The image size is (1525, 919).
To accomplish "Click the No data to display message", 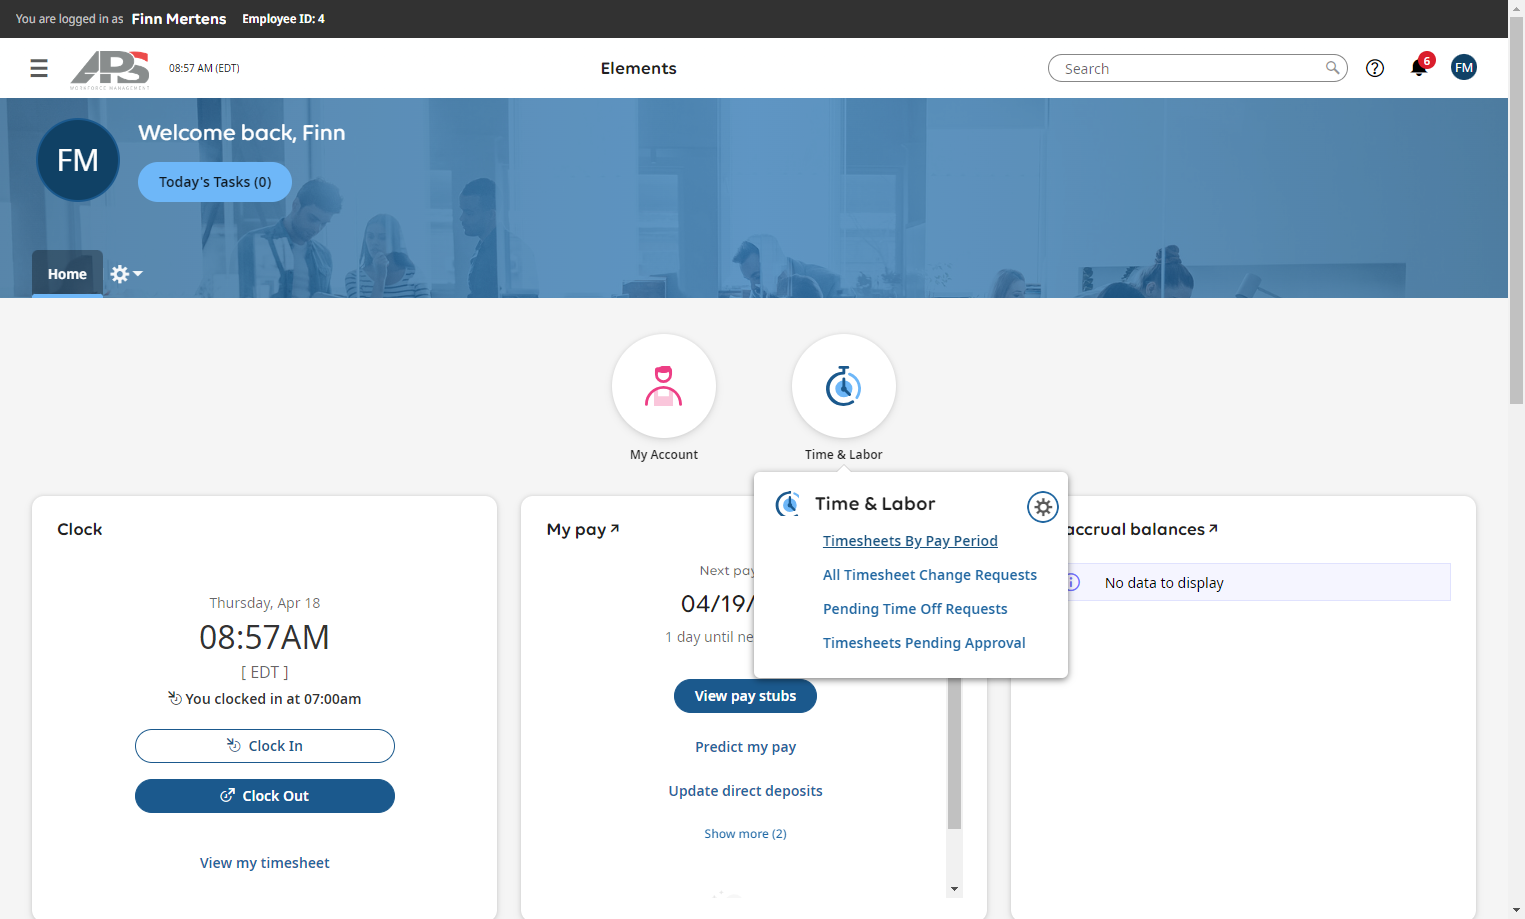I will (x=1164, y=583).
